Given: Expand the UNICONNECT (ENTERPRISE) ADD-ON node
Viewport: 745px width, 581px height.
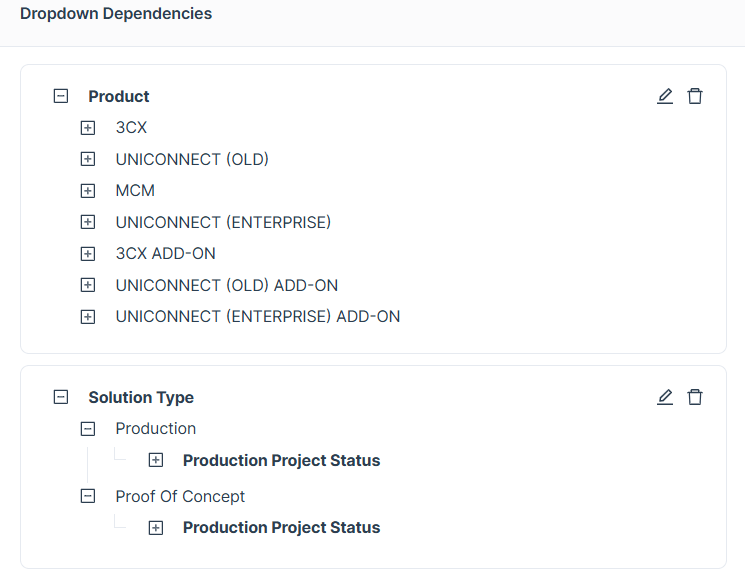Looking at the screenshot, I should (88, 316).
